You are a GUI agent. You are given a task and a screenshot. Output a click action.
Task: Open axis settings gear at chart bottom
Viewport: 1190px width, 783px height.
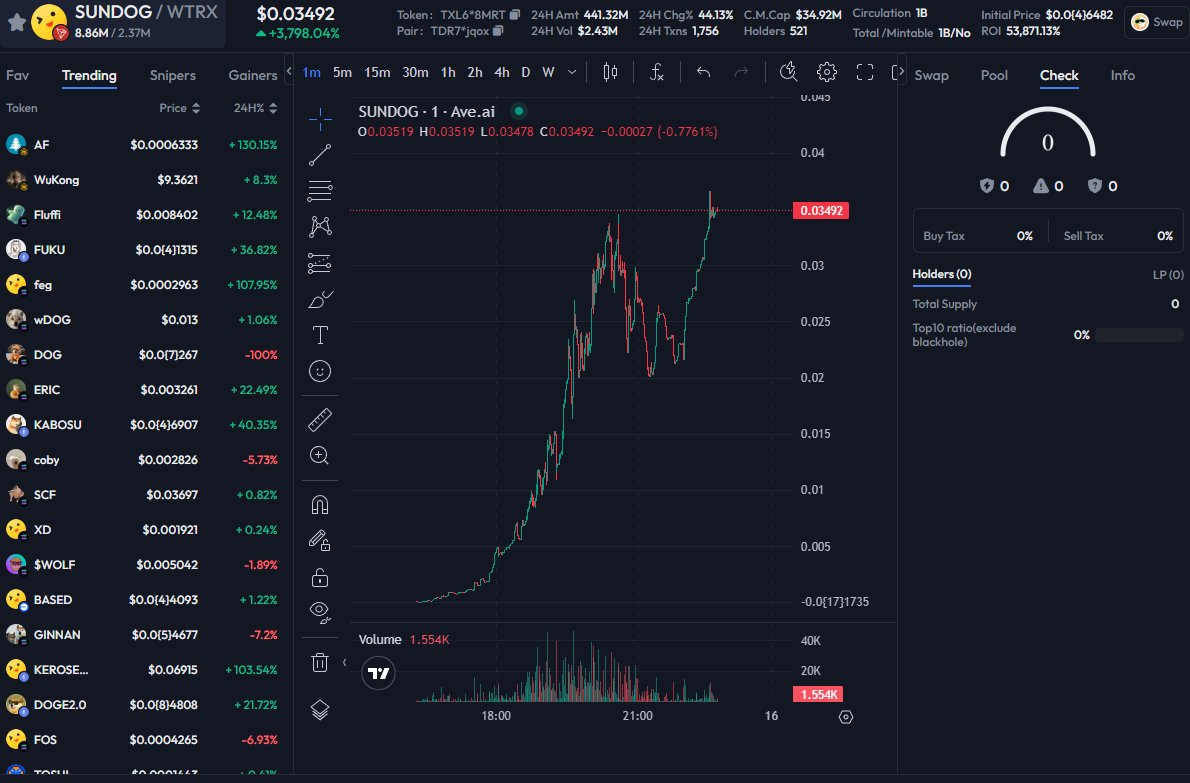[845, 717]
